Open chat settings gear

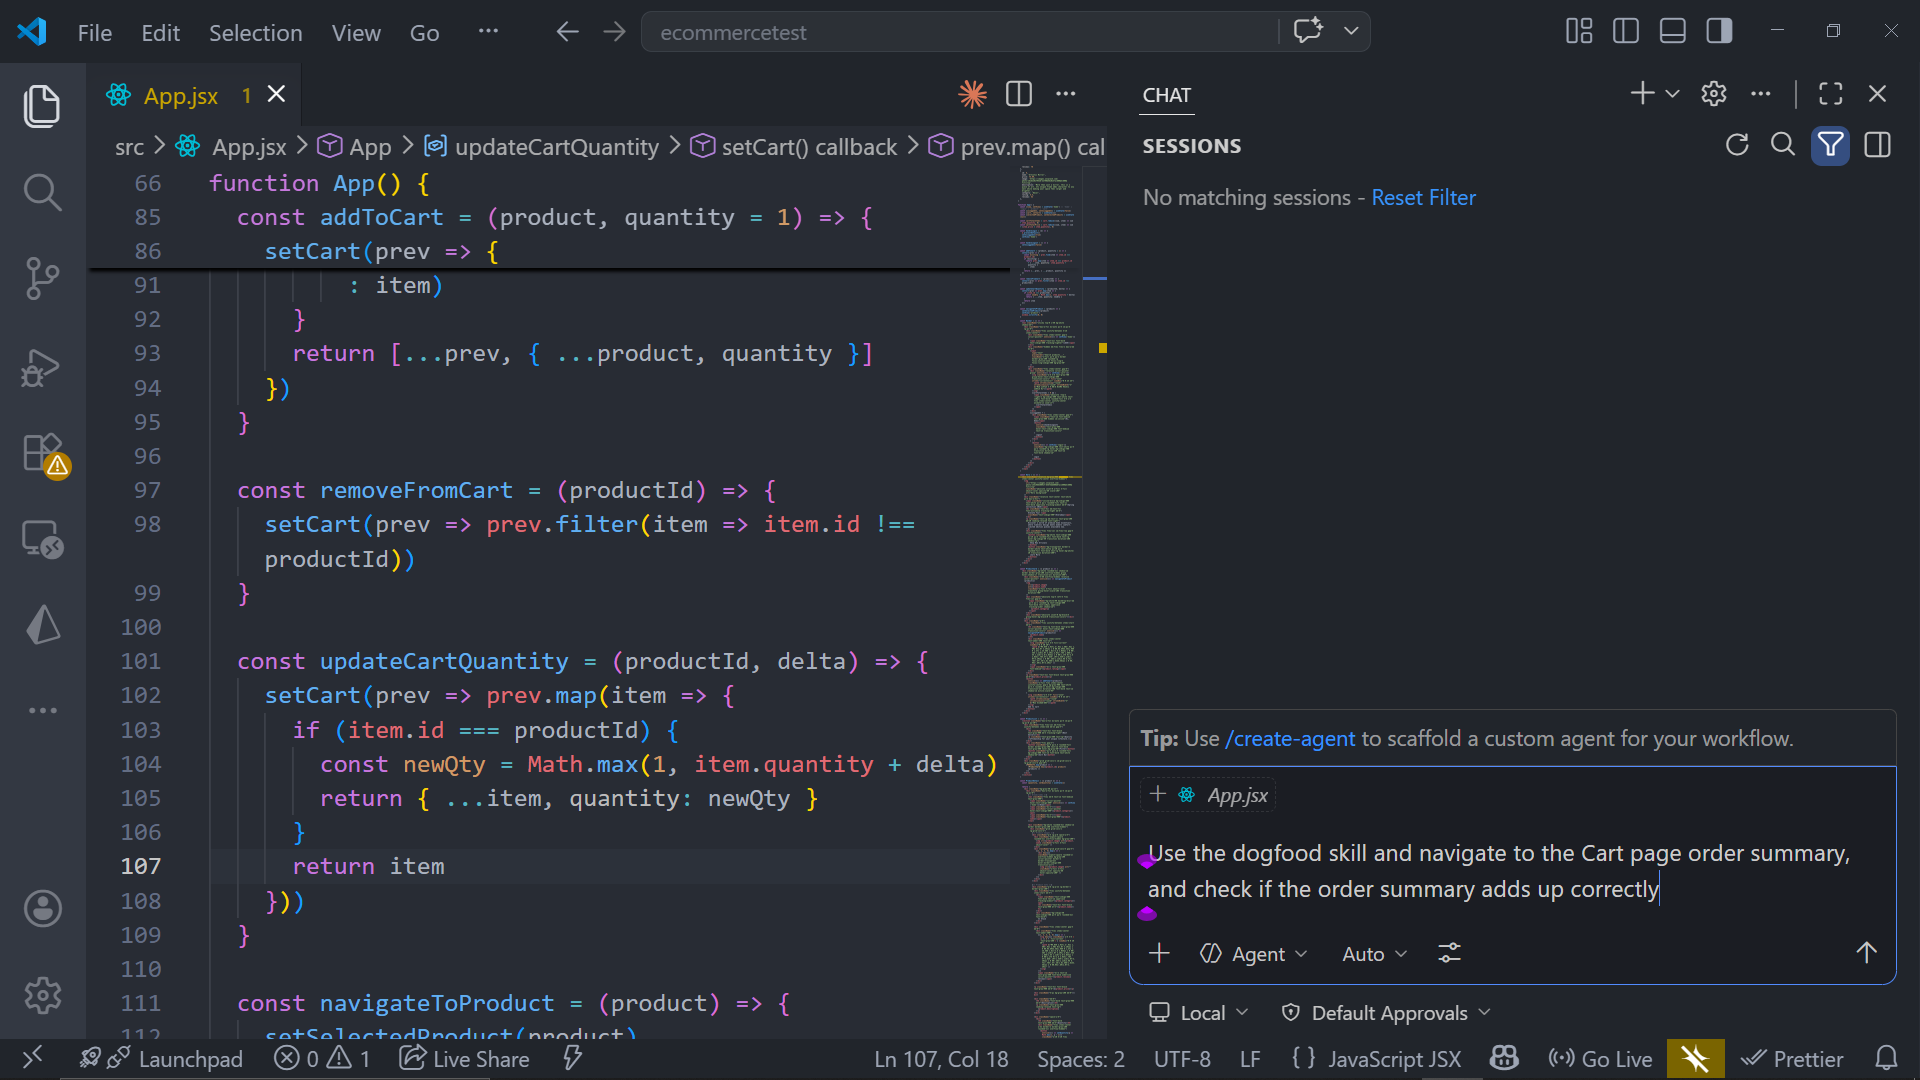(x=1714, y=94)
